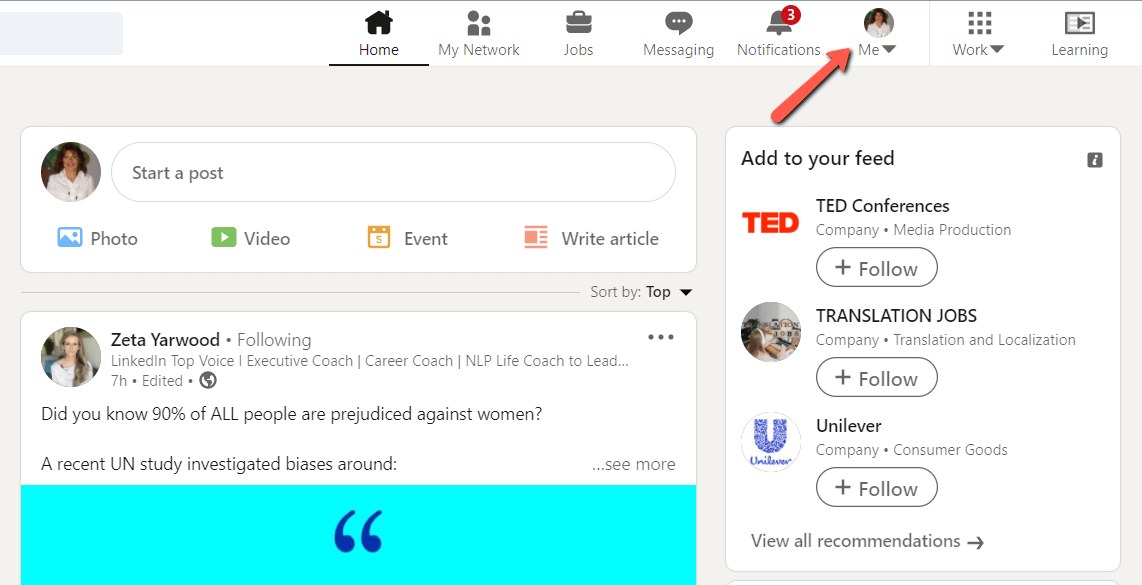Open the Learning video icon
The width and height of the screenshot is (1142, 585).
coord(1079,23)
